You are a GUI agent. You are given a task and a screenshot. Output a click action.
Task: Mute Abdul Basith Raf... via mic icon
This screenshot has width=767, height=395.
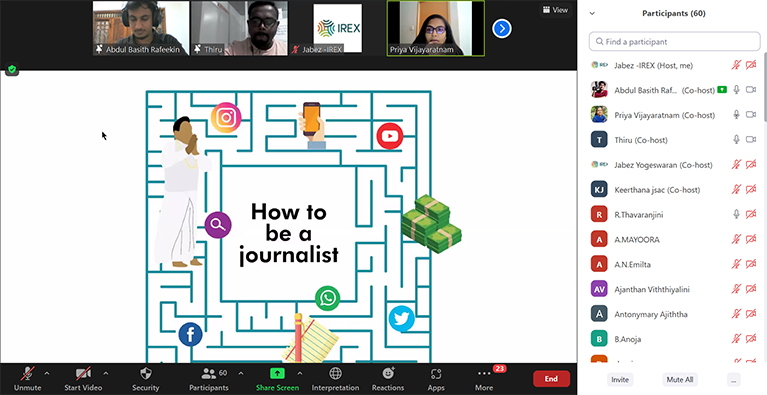pos(736,90)
